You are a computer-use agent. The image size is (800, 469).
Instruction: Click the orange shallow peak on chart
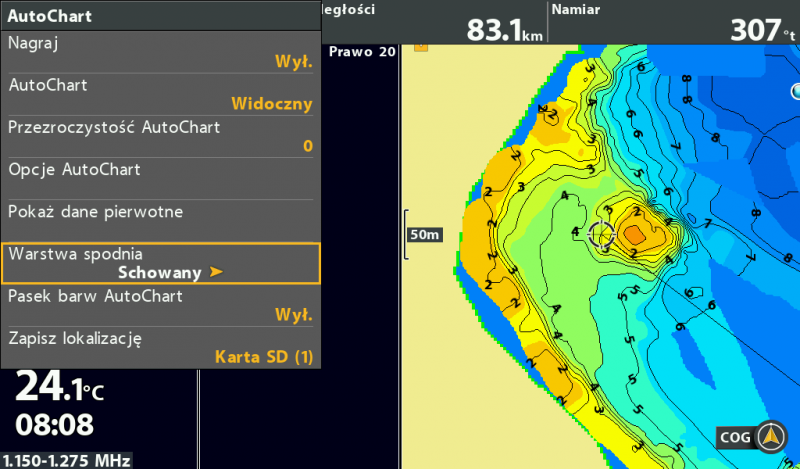[x=635, y=234]
